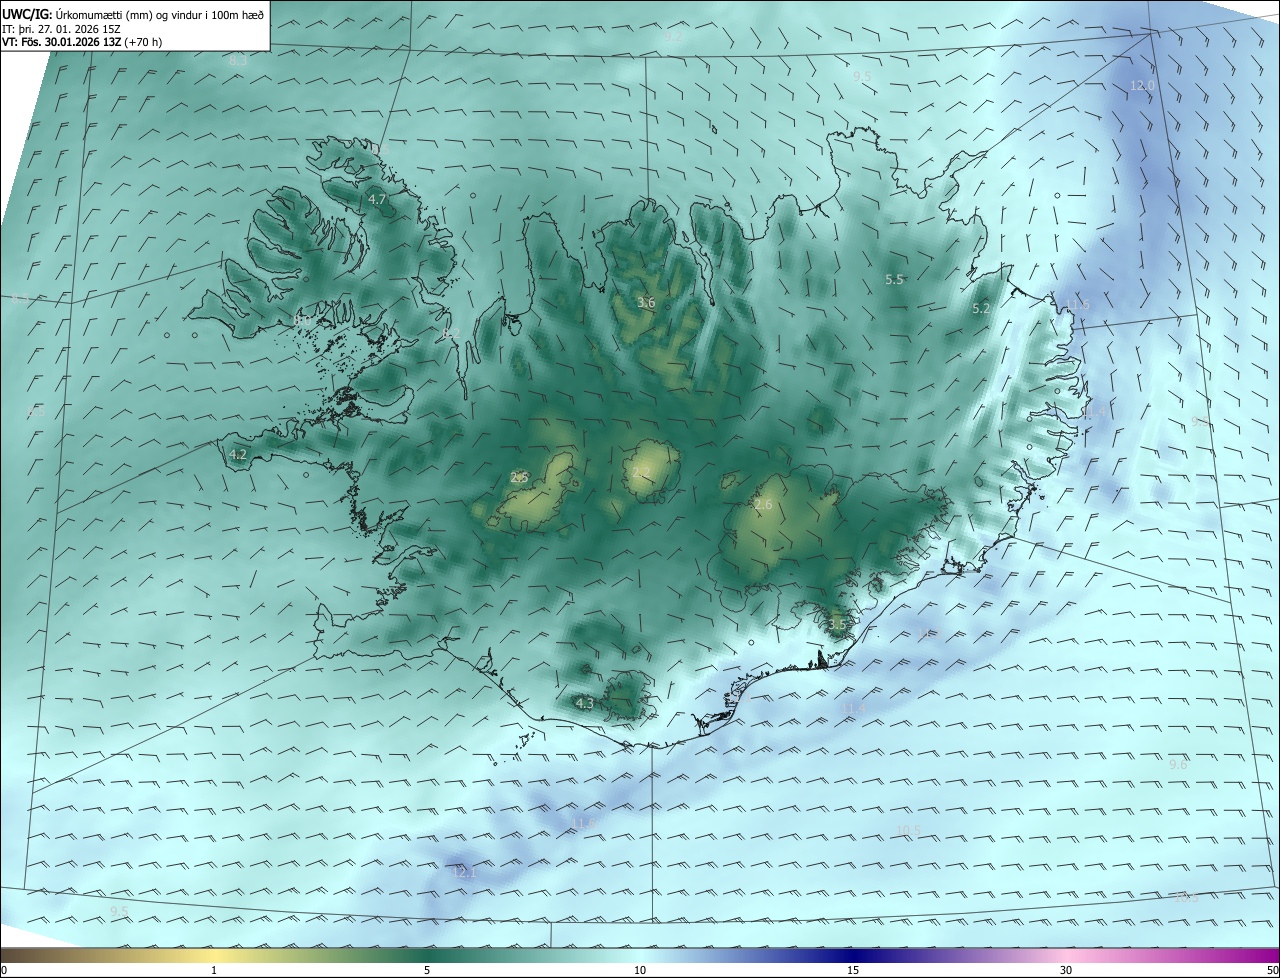The height and width of the screenshot is (978, 1280).
Task: Click the 3.6 value label on the map
Action: [x=646, y=302]
